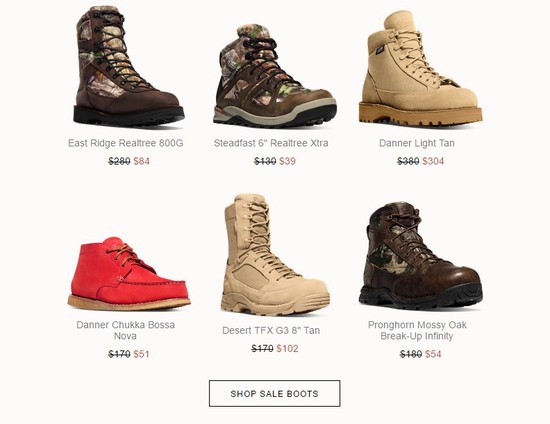
Task: Open the Pronghorn Mossy Oak boot image
Action: (421, 256)
